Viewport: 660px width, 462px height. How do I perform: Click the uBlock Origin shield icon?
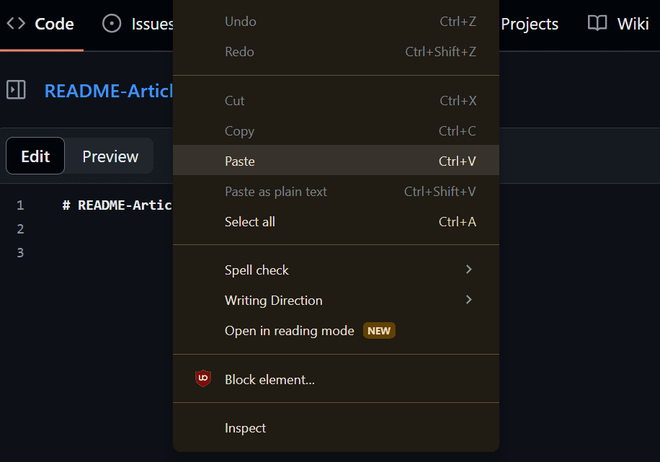coord(203,379)
